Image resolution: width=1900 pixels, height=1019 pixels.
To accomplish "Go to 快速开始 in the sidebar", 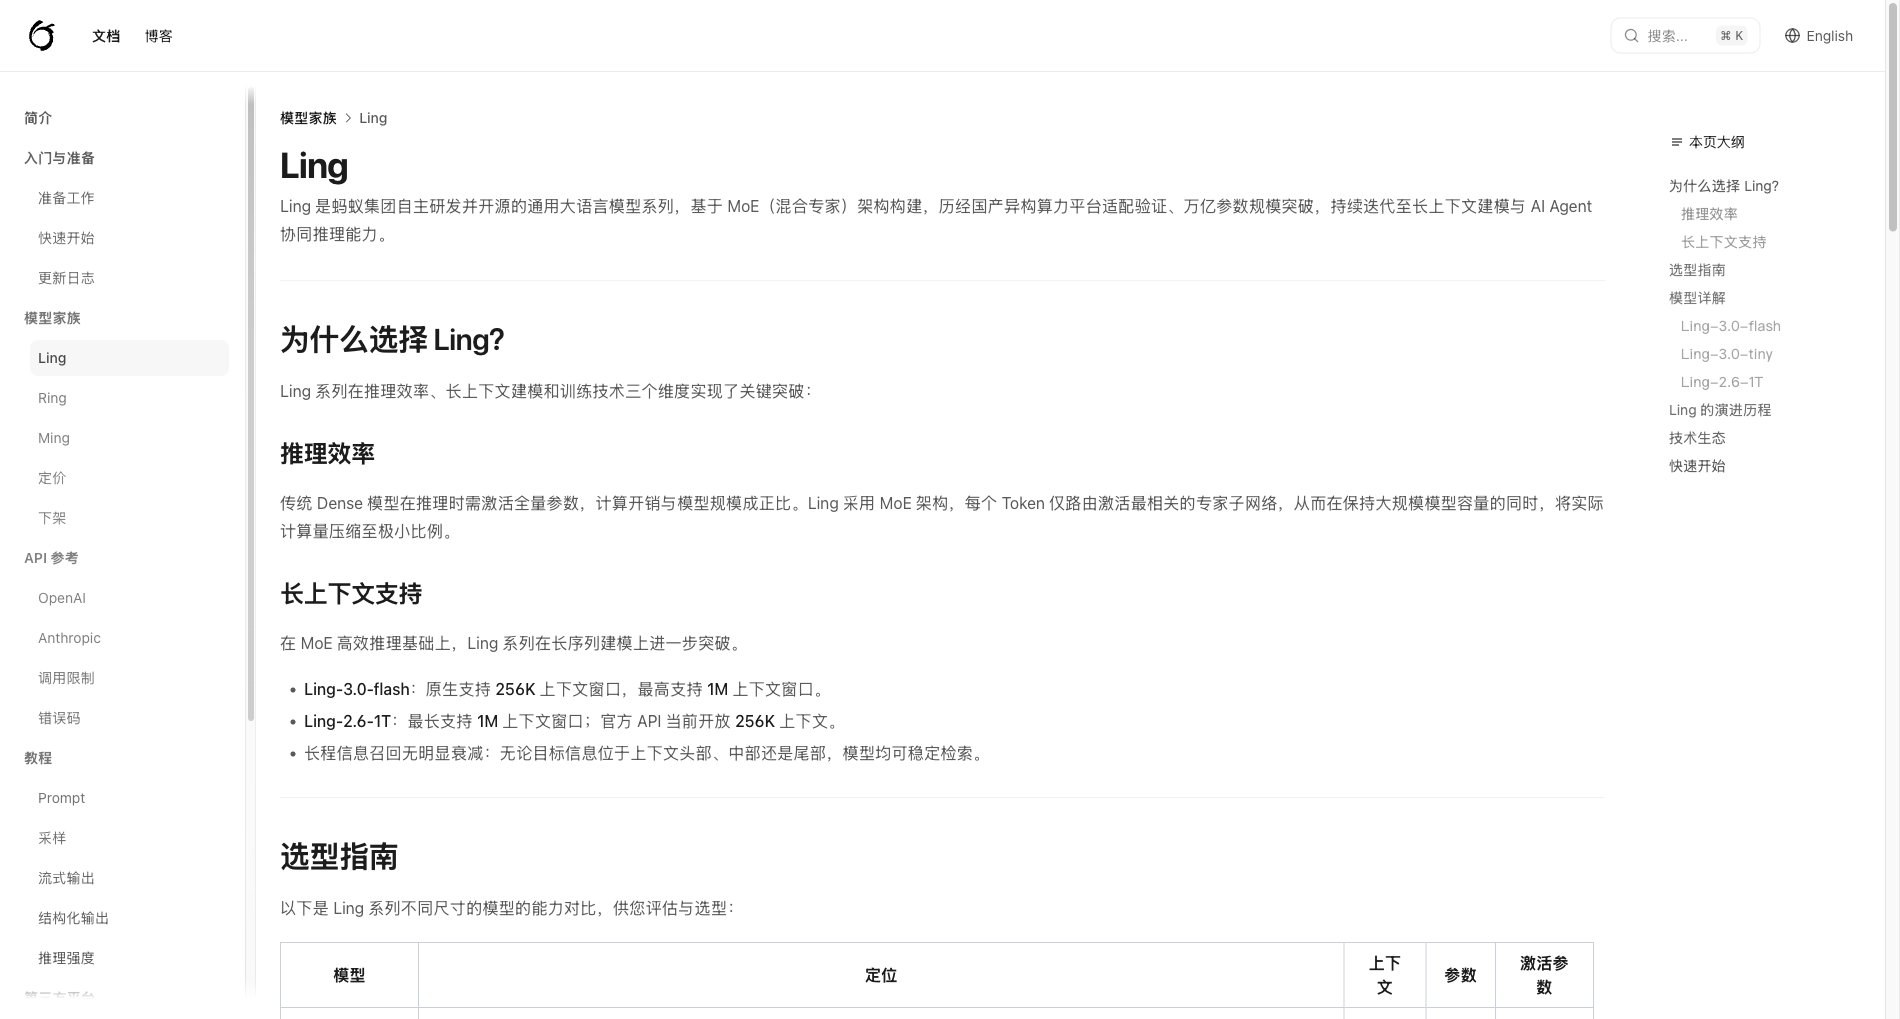I will coord(66,238).
